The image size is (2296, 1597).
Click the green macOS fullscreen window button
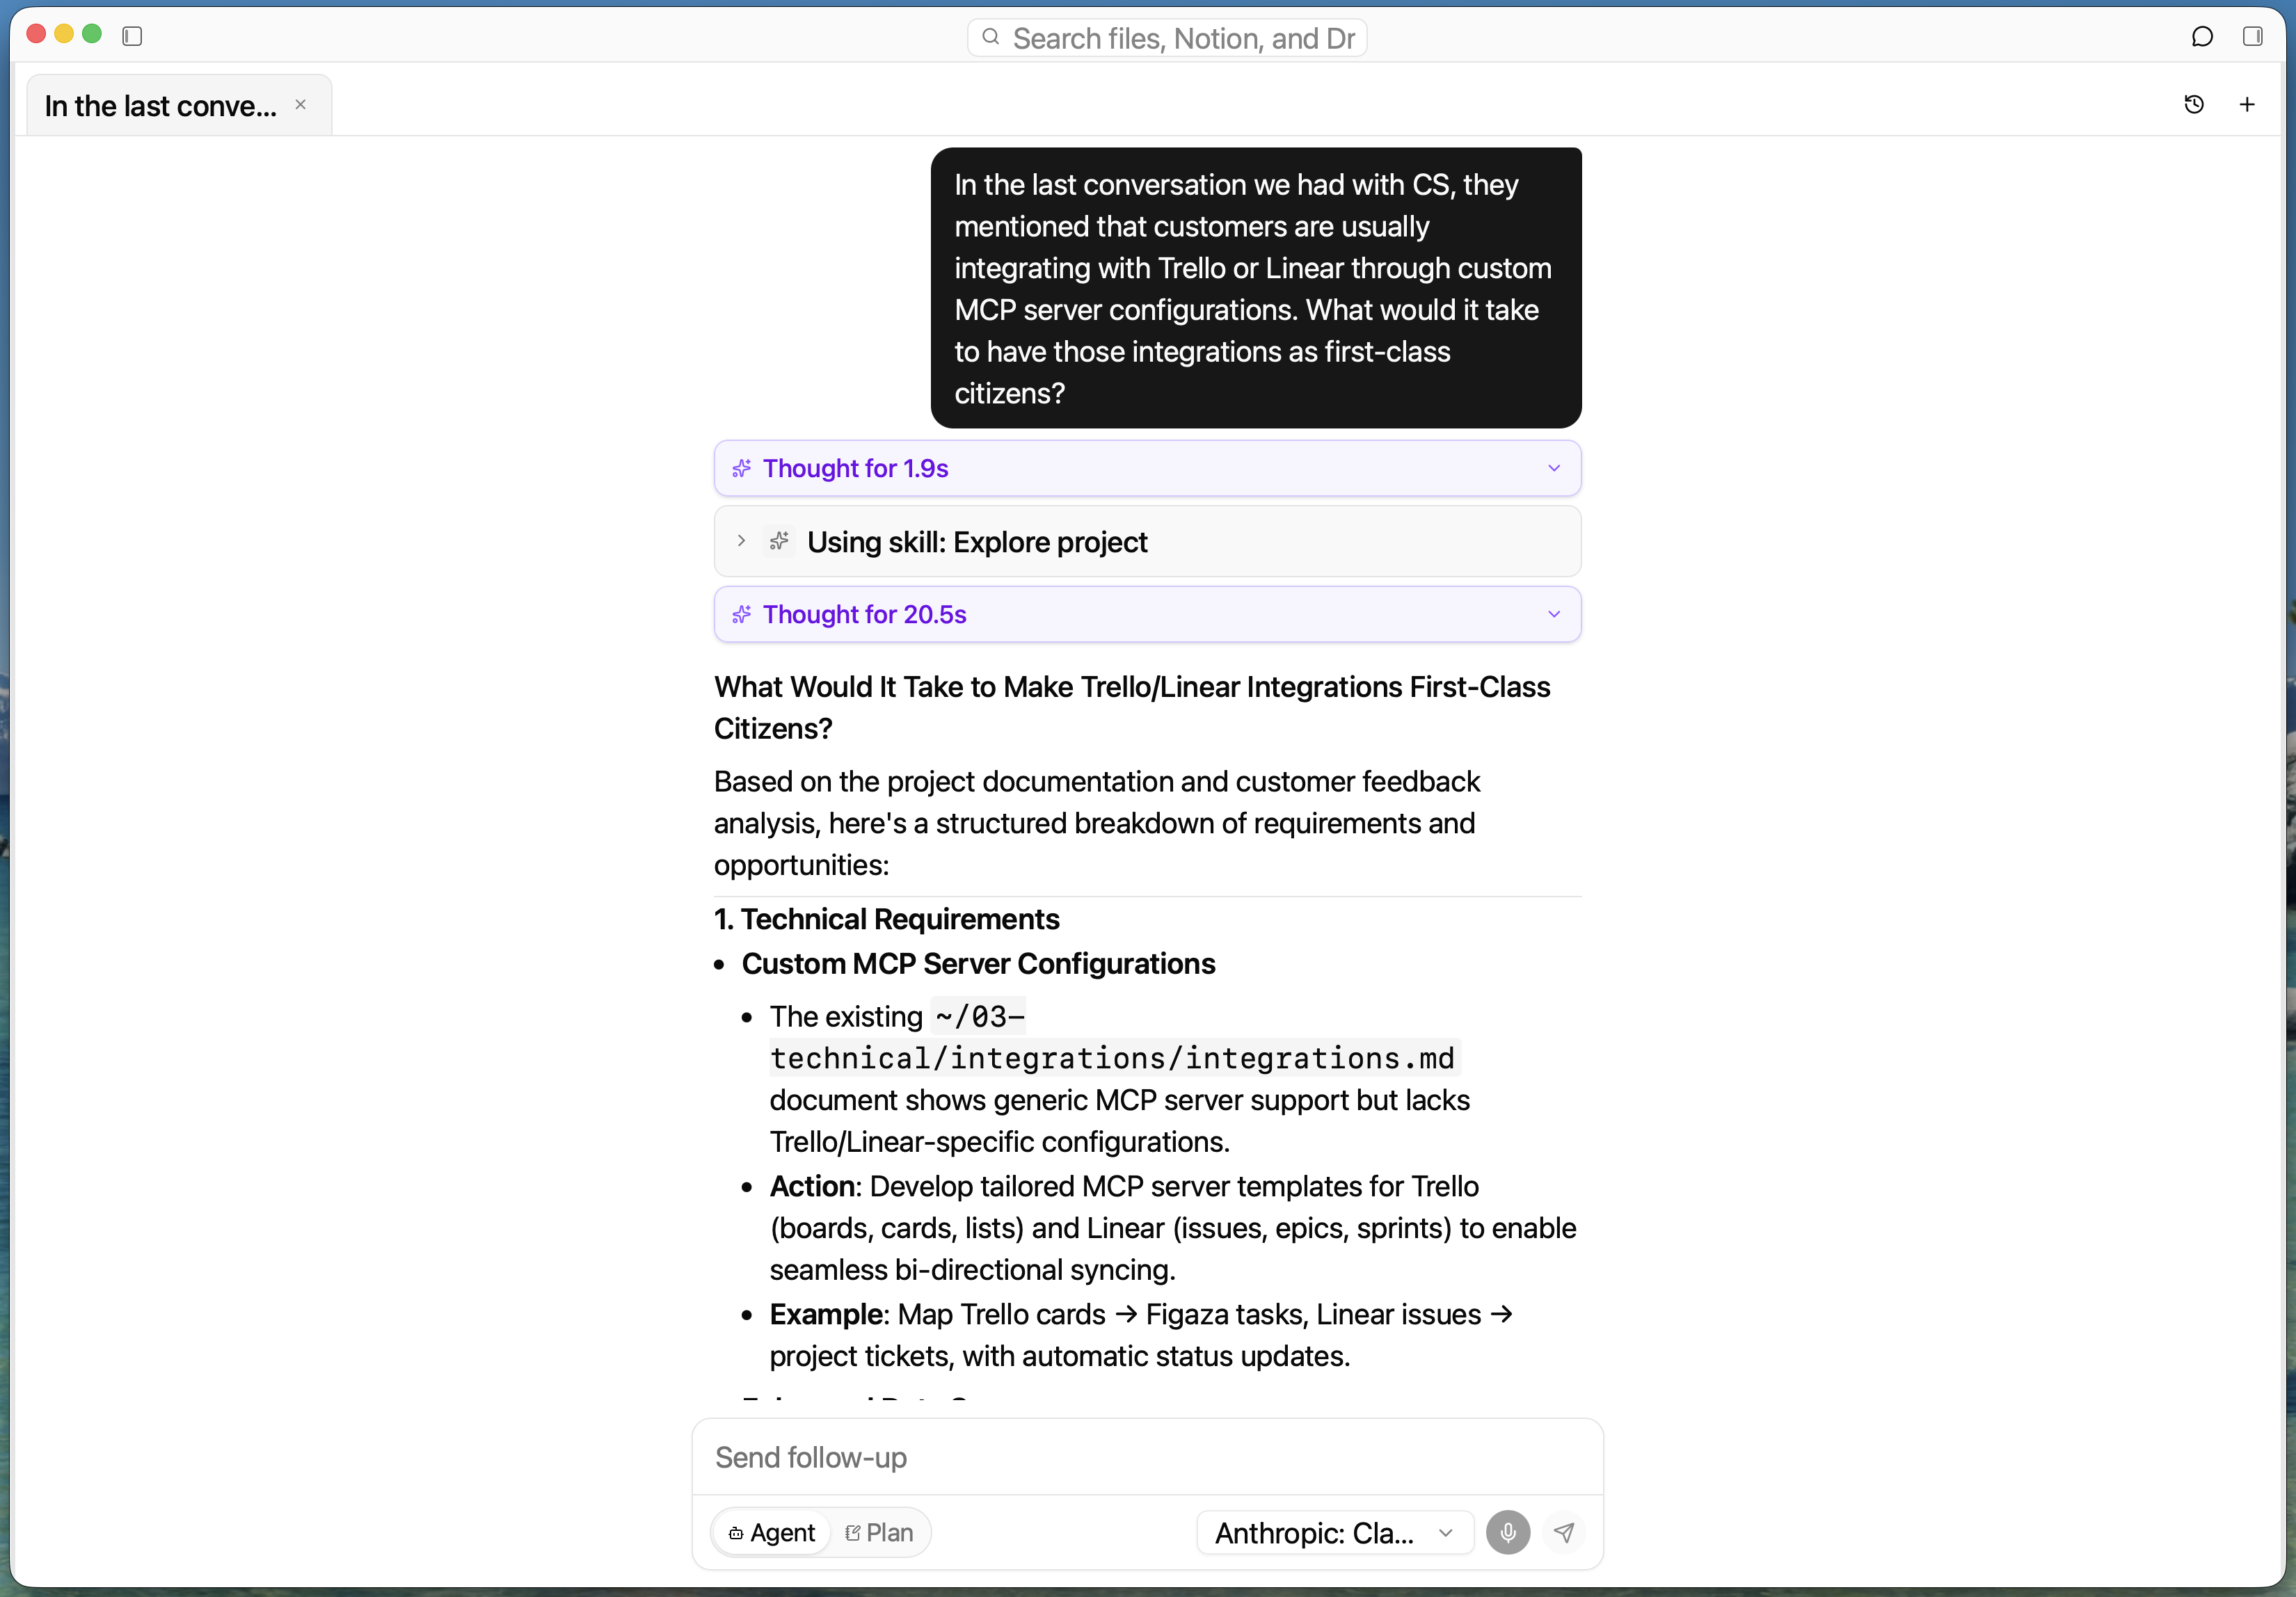coord(92,34)
